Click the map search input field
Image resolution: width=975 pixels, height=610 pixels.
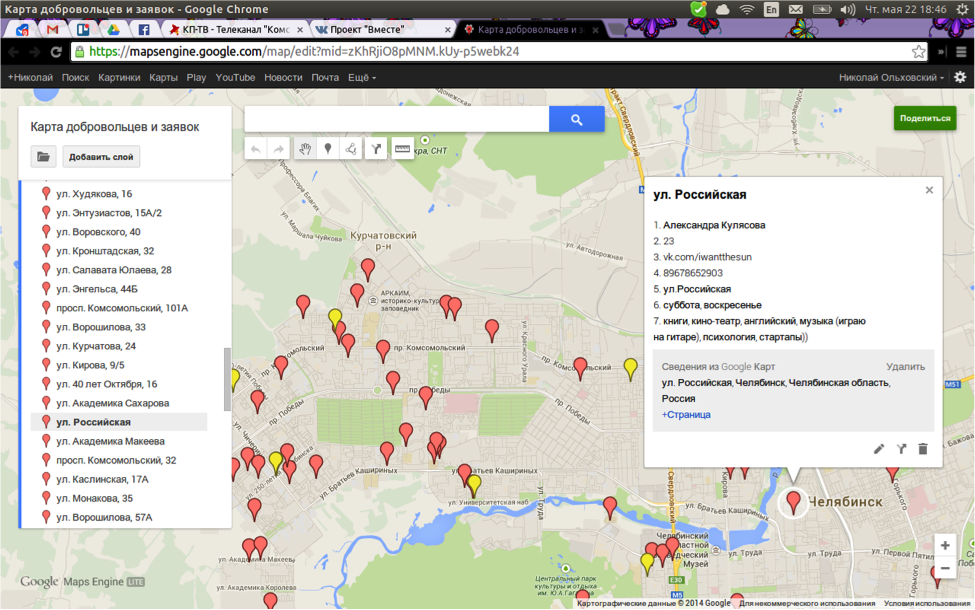pyautogui.click(x=397, y=119)
